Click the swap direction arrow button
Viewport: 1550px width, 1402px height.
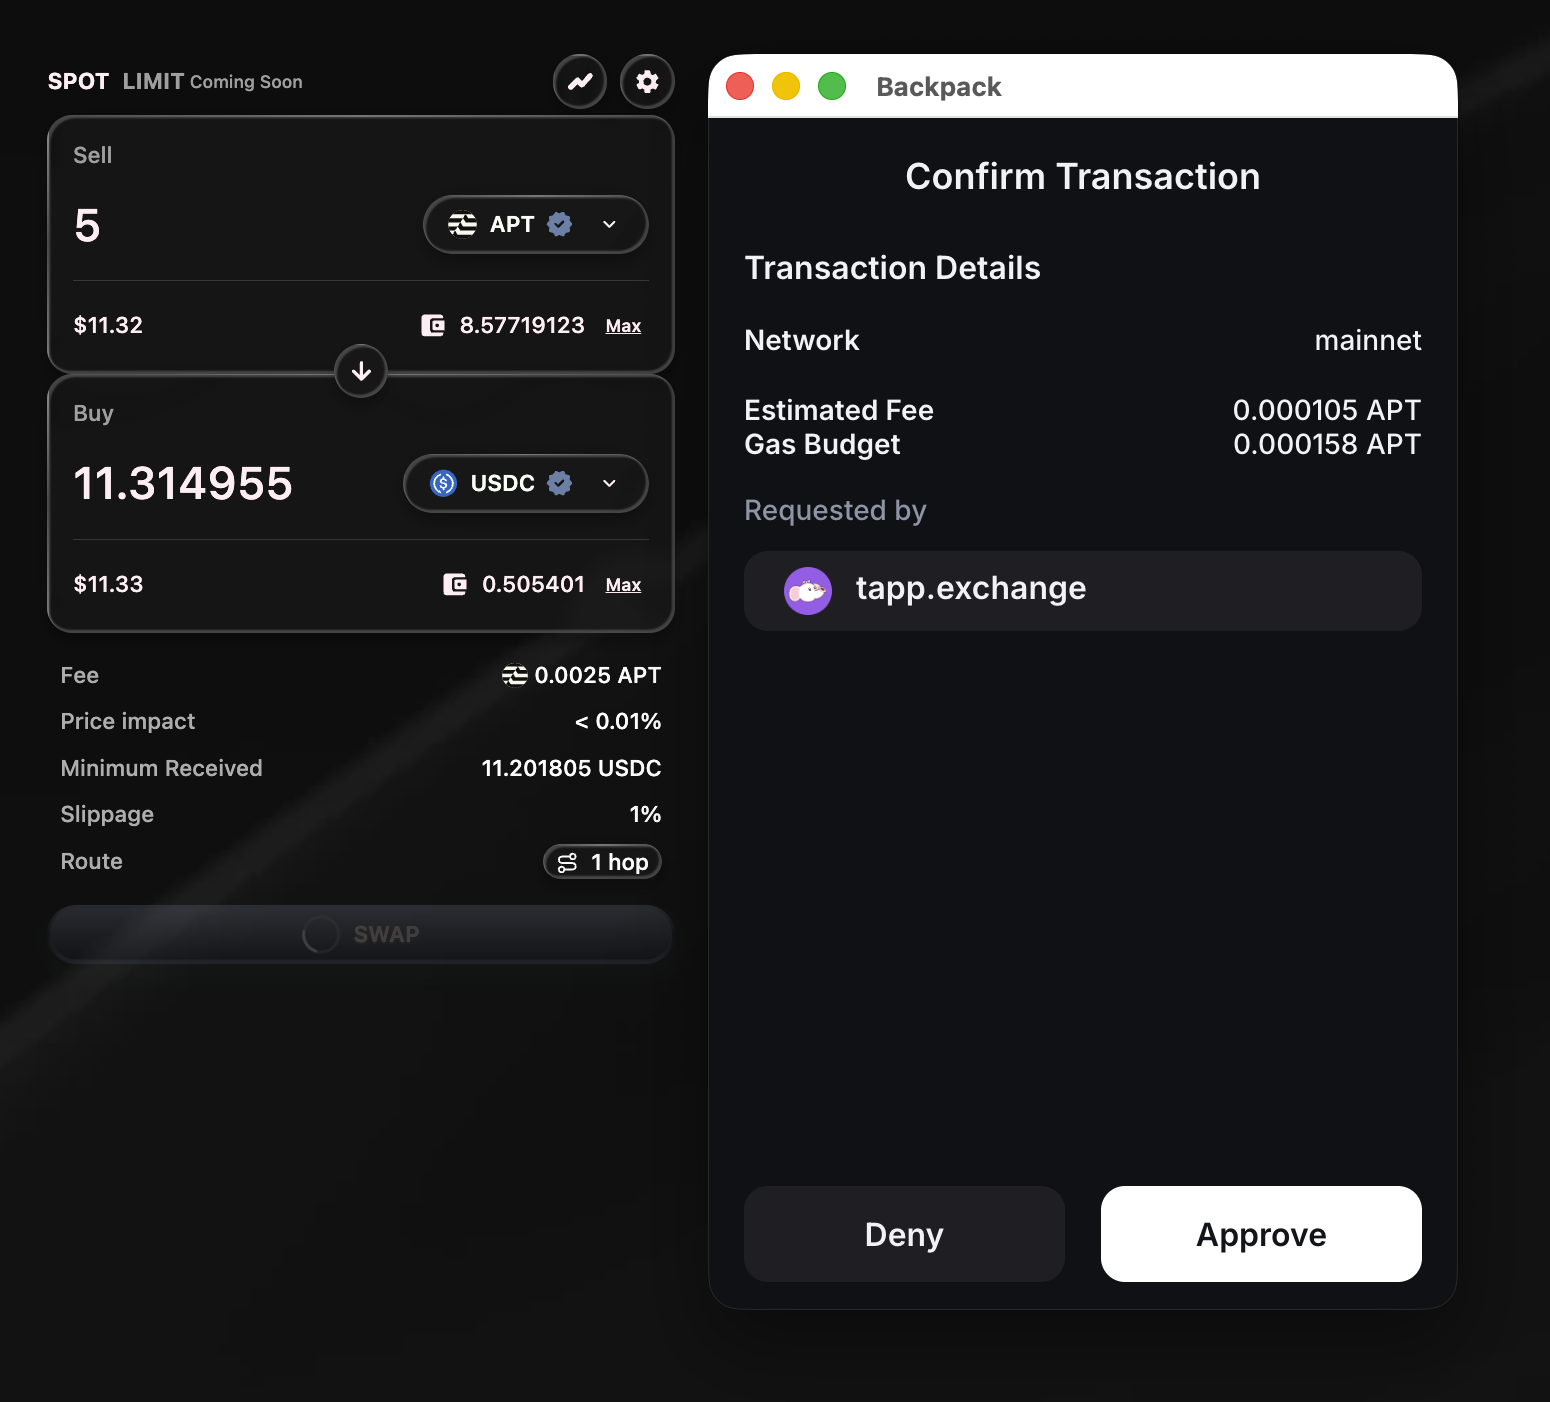361,371
